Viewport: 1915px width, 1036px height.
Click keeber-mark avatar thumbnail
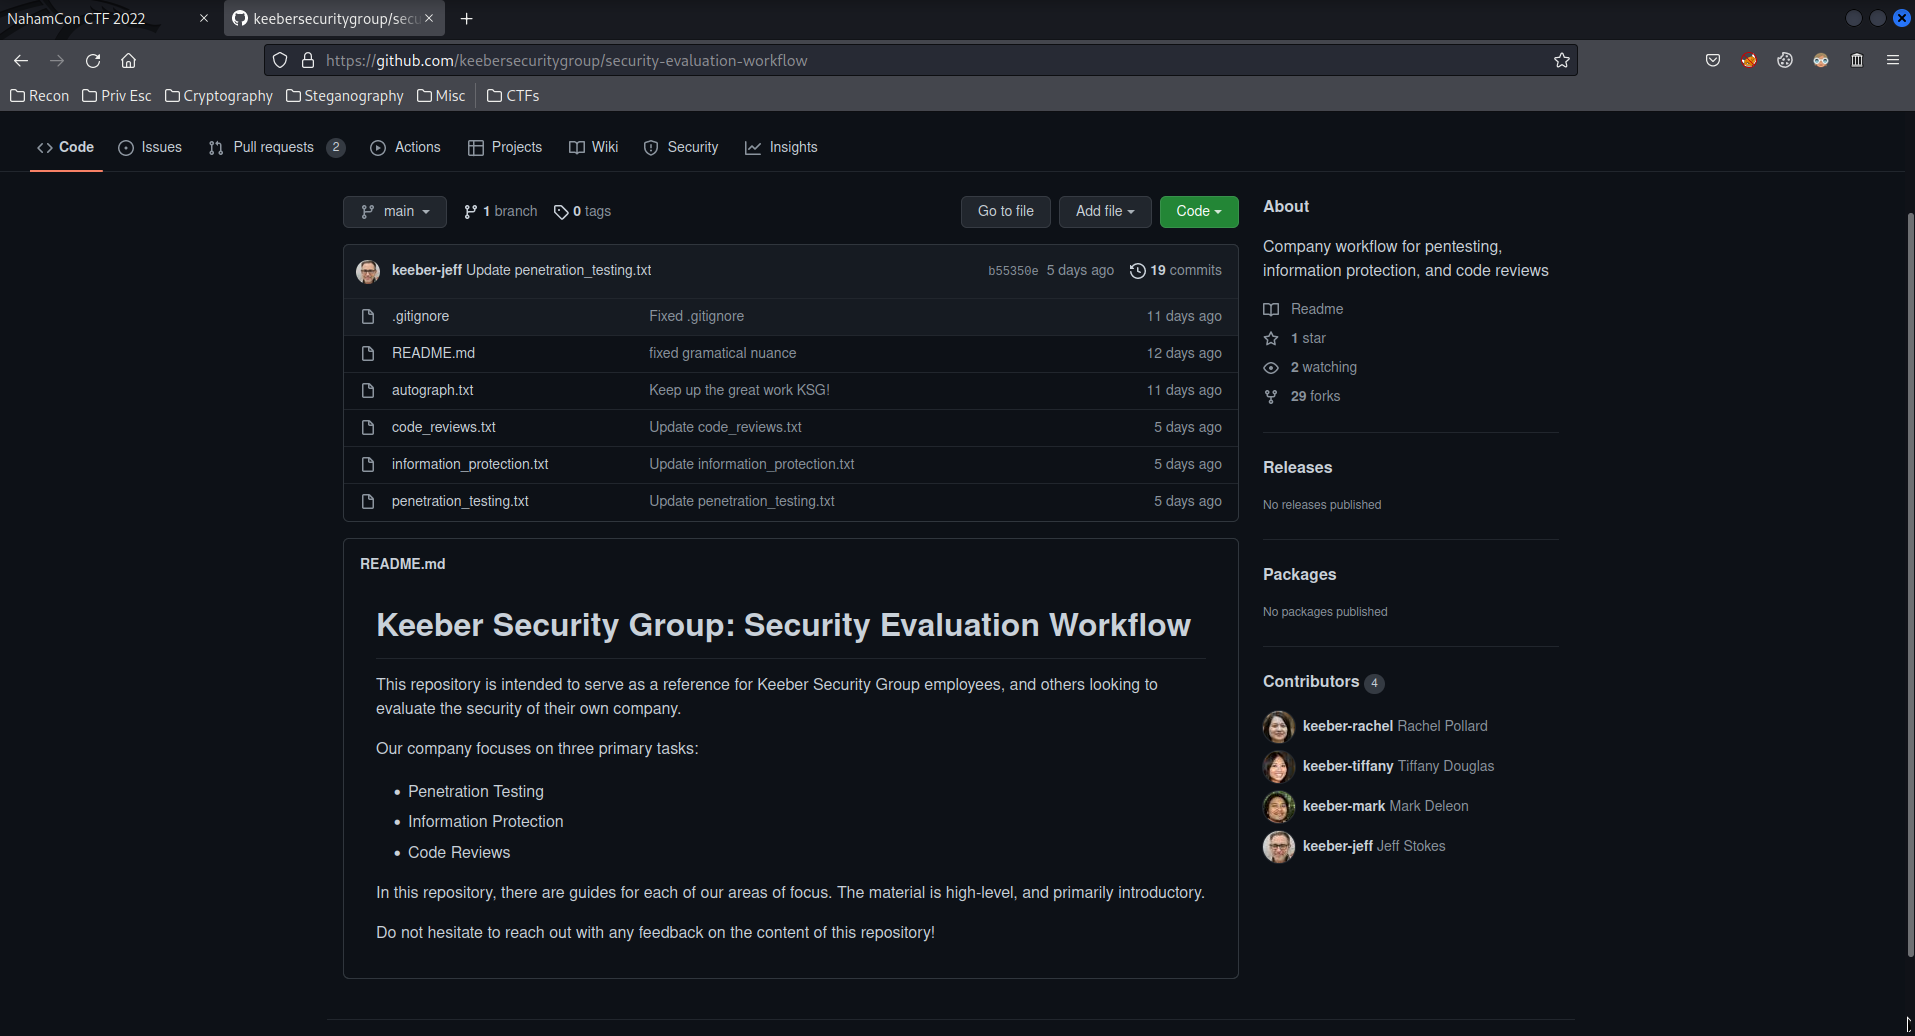(x=1279, y=806)
